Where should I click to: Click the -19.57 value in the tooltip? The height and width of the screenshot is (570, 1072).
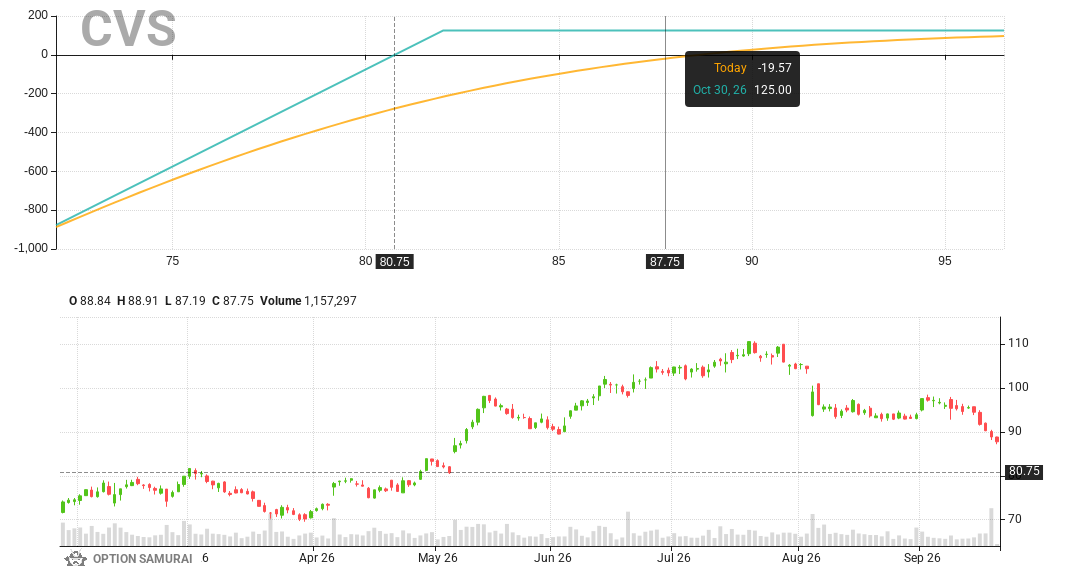[775, 68]
